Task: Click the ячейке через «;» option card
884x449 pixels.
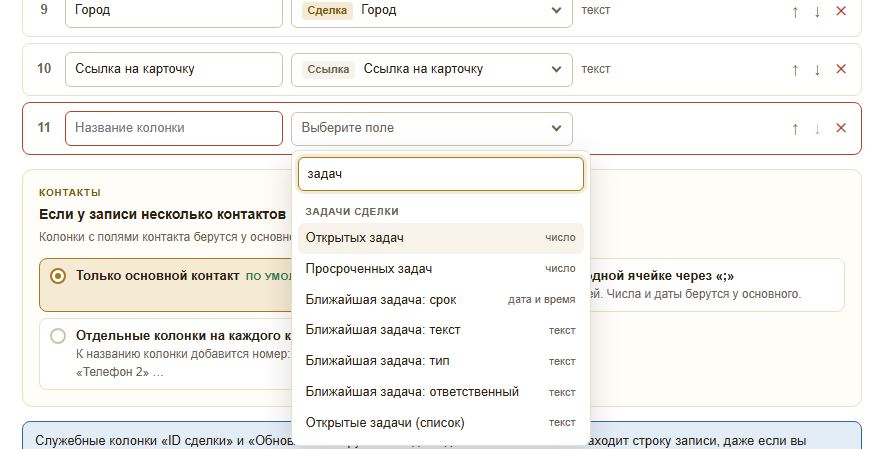Action: coord(716,285)
